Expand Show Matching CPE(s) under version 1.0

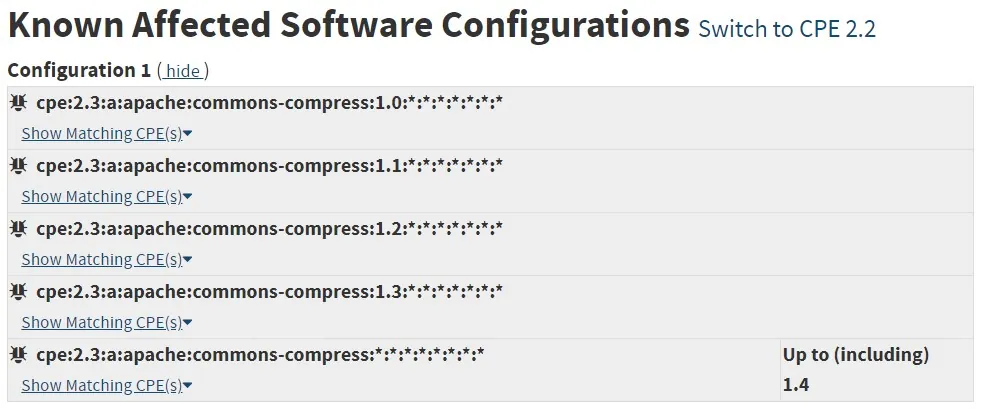tap(106, 134)
